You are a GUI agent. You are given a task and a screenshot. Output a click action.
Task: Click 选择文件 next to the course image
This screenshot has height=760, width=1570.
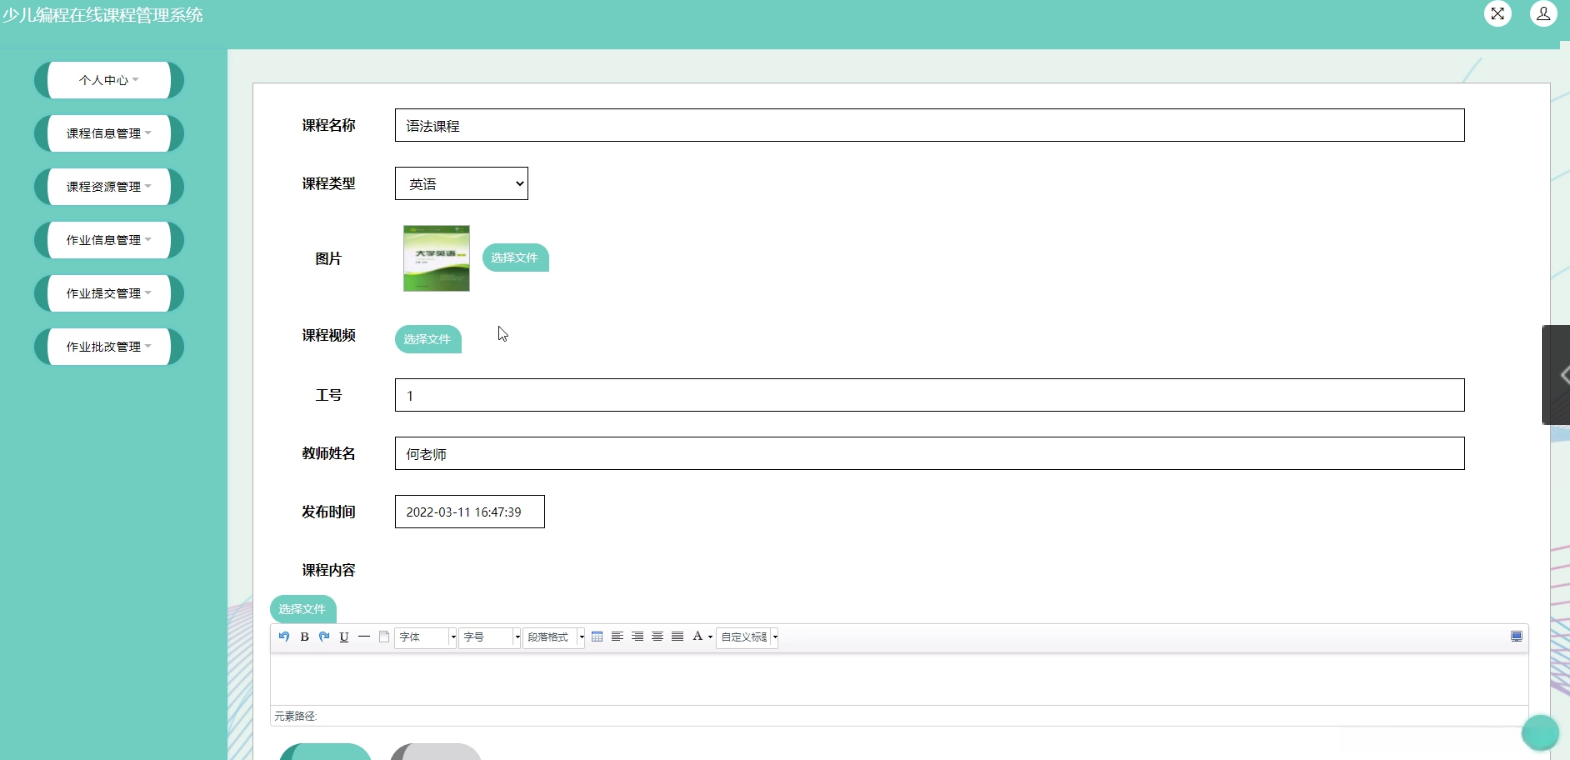515,258
